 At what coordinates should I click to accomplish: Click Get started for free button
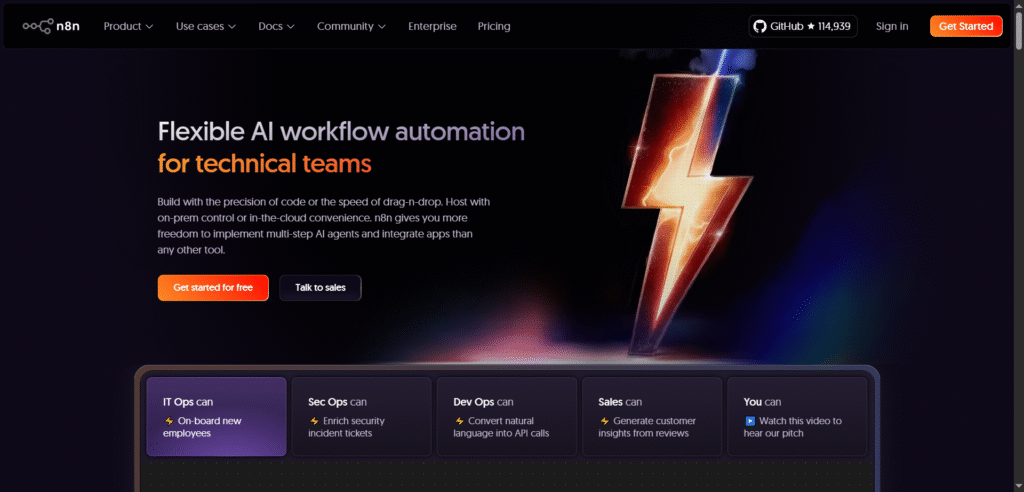[213, 287]
